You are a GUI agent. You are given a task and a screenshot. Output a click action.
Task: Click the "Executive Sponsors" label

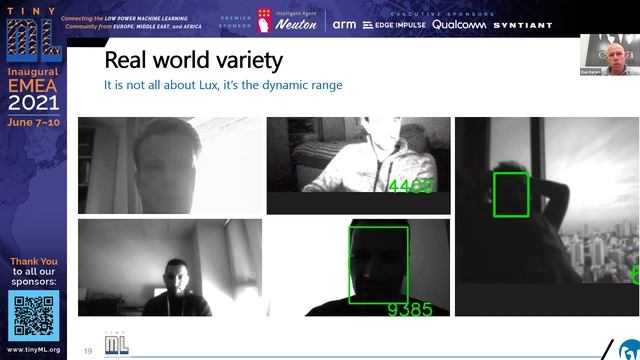(442, 14)
